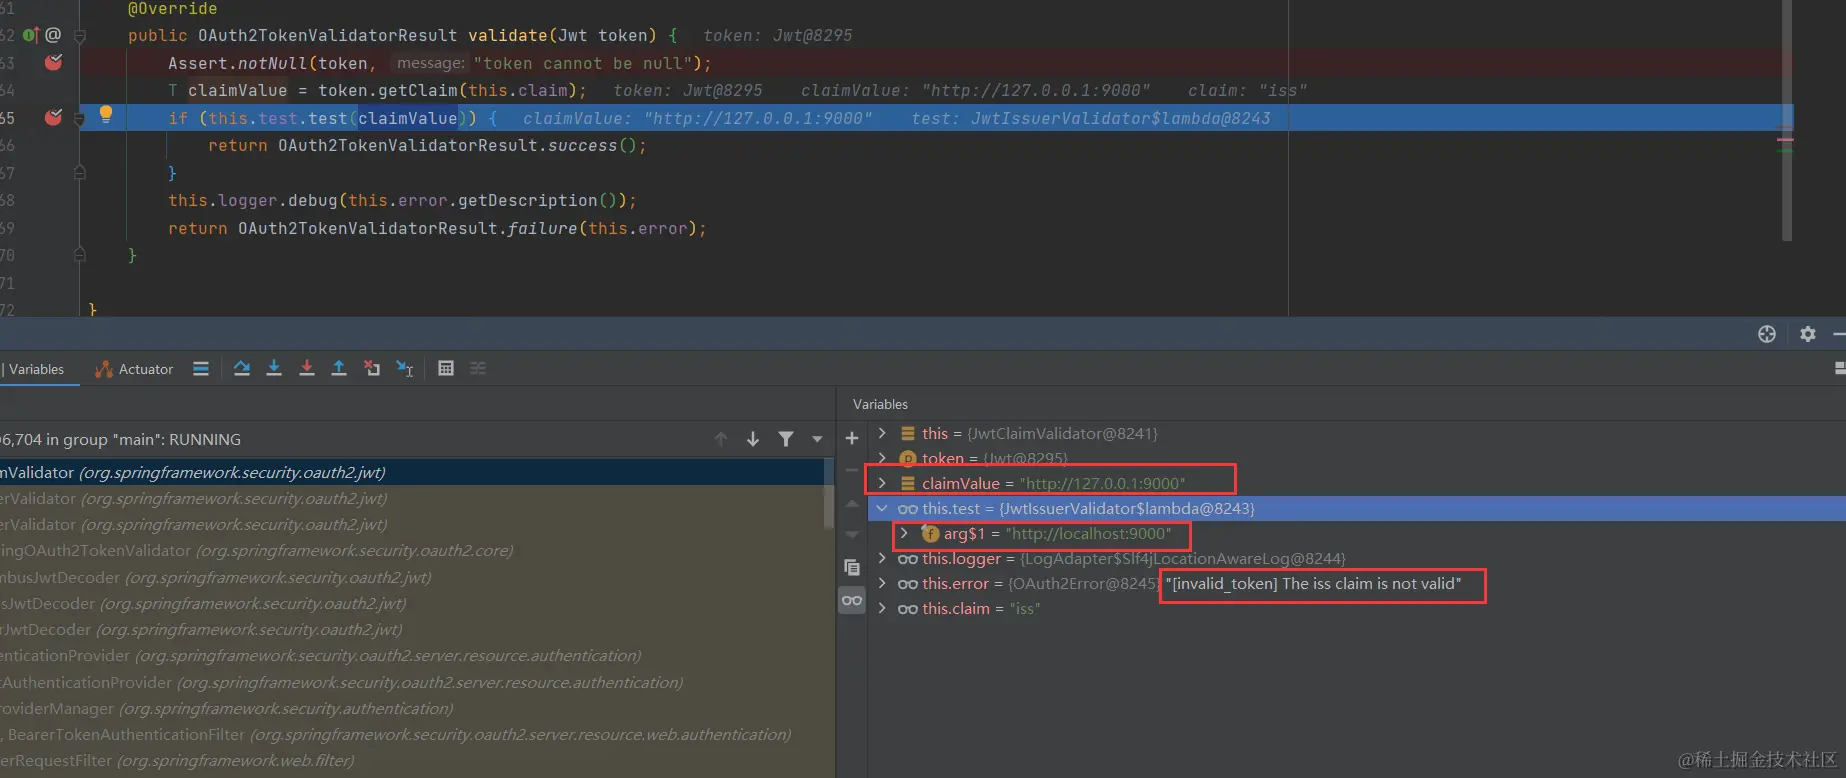Switch to the Variables tab

click(36, 369)
